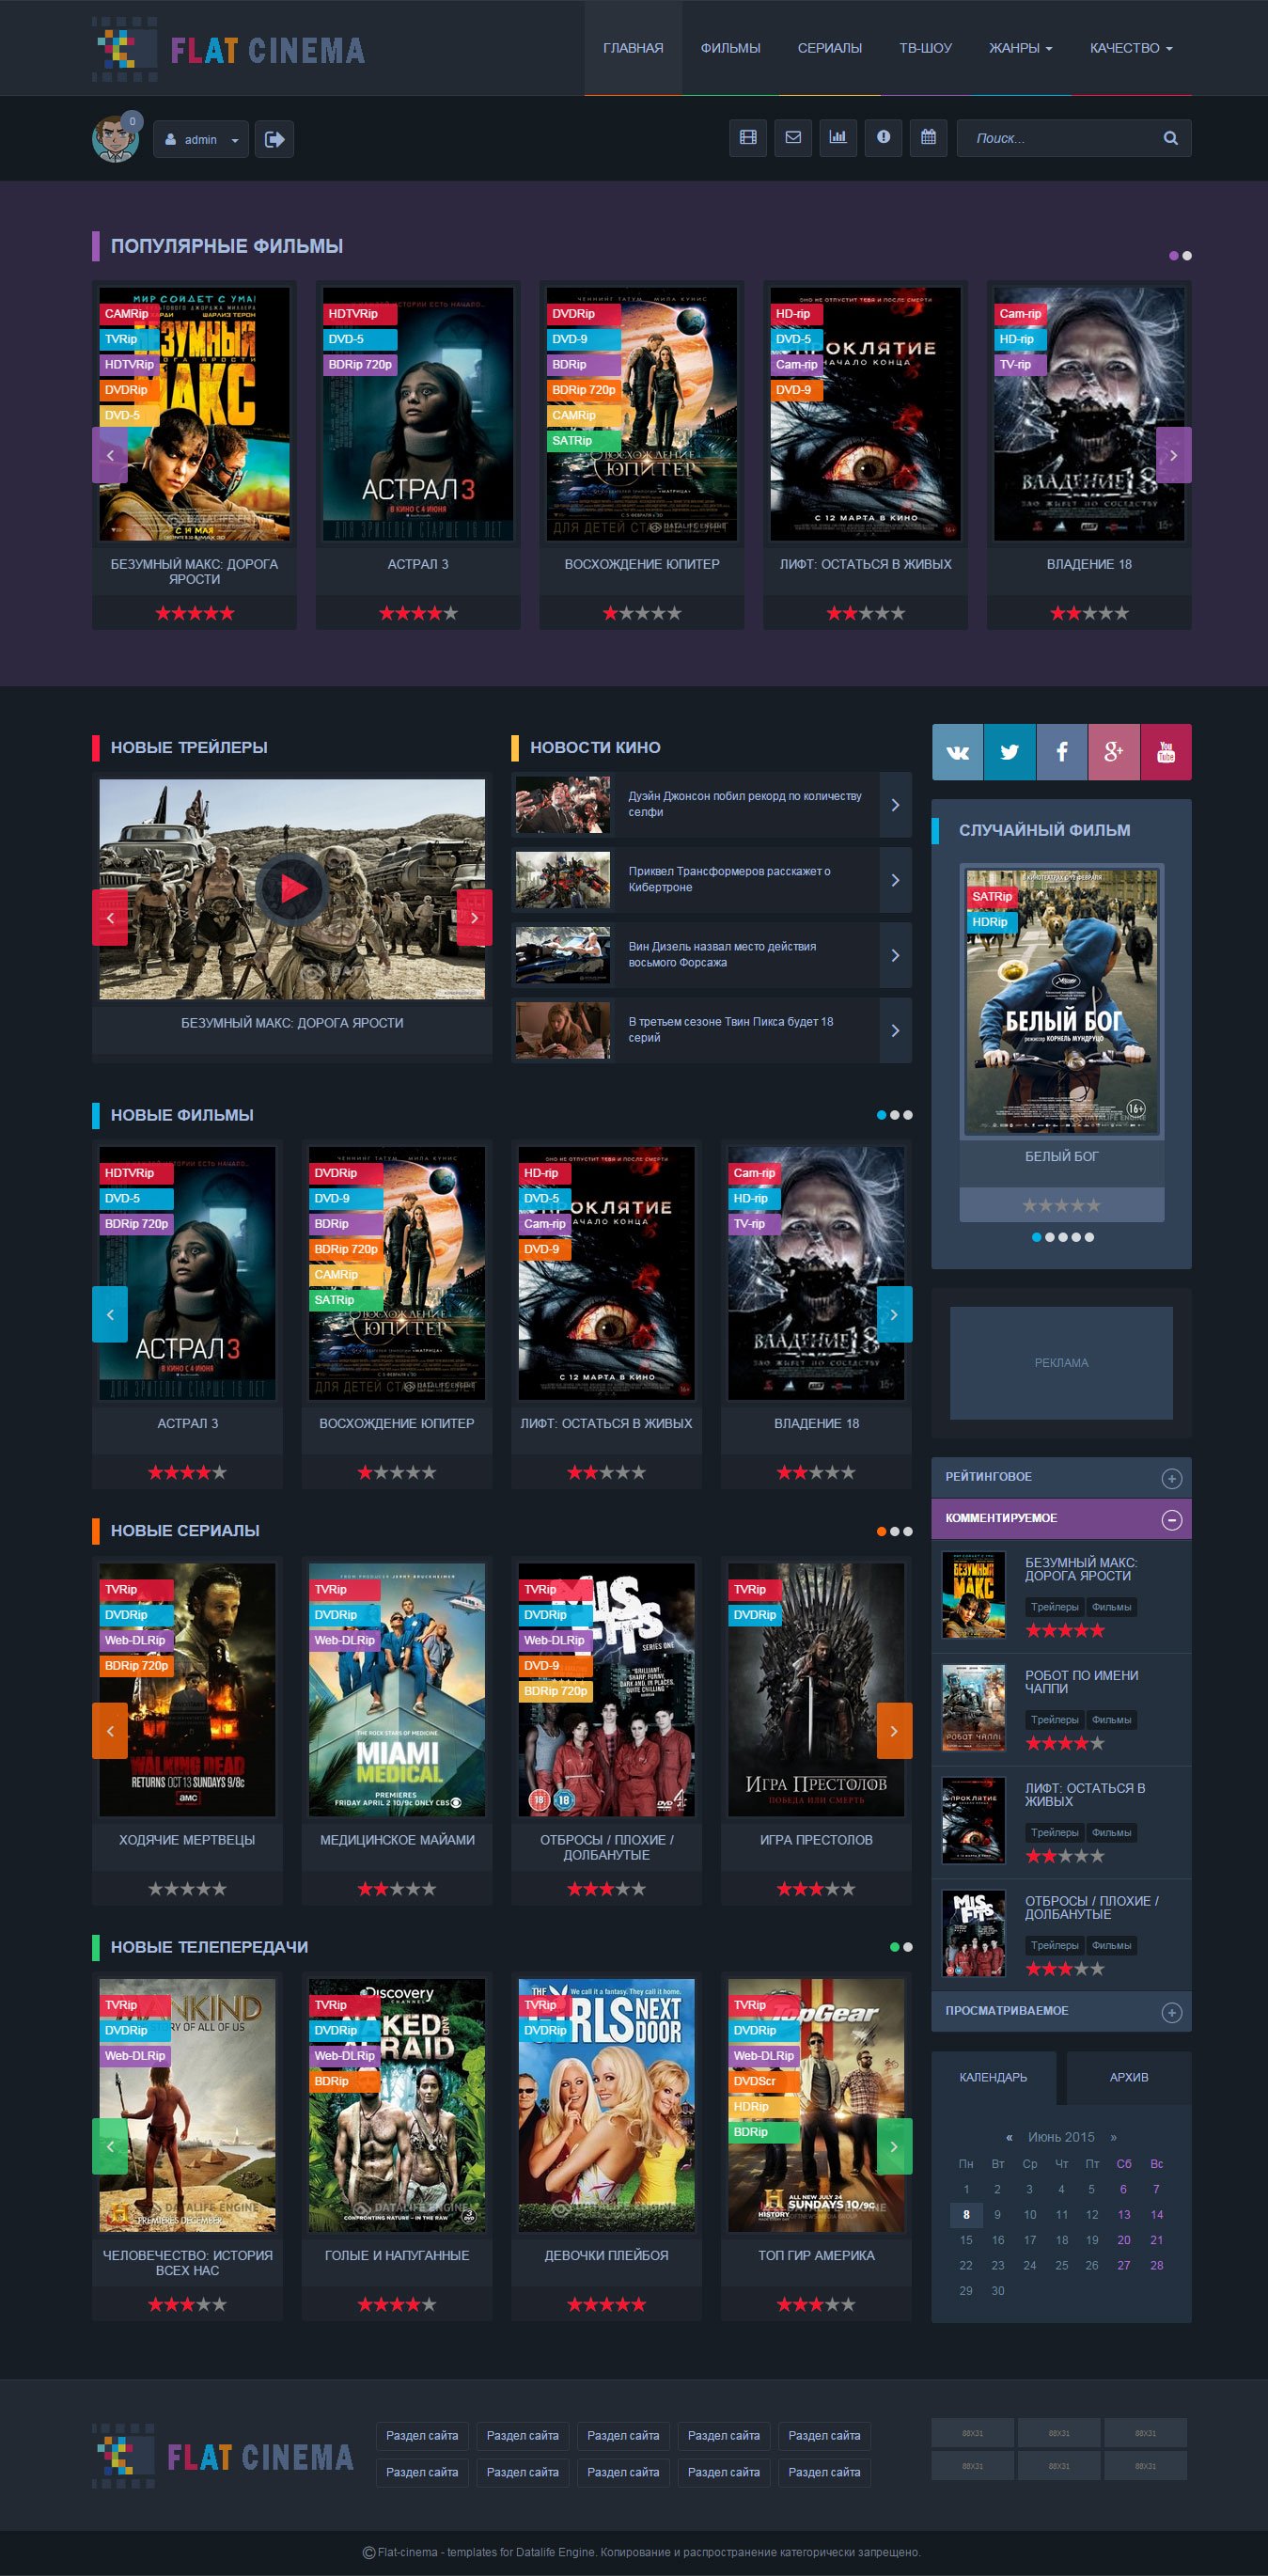Click the calendar icon in the top toolbar
The height and width of the screenshot is (2576, 1268).
928,138
